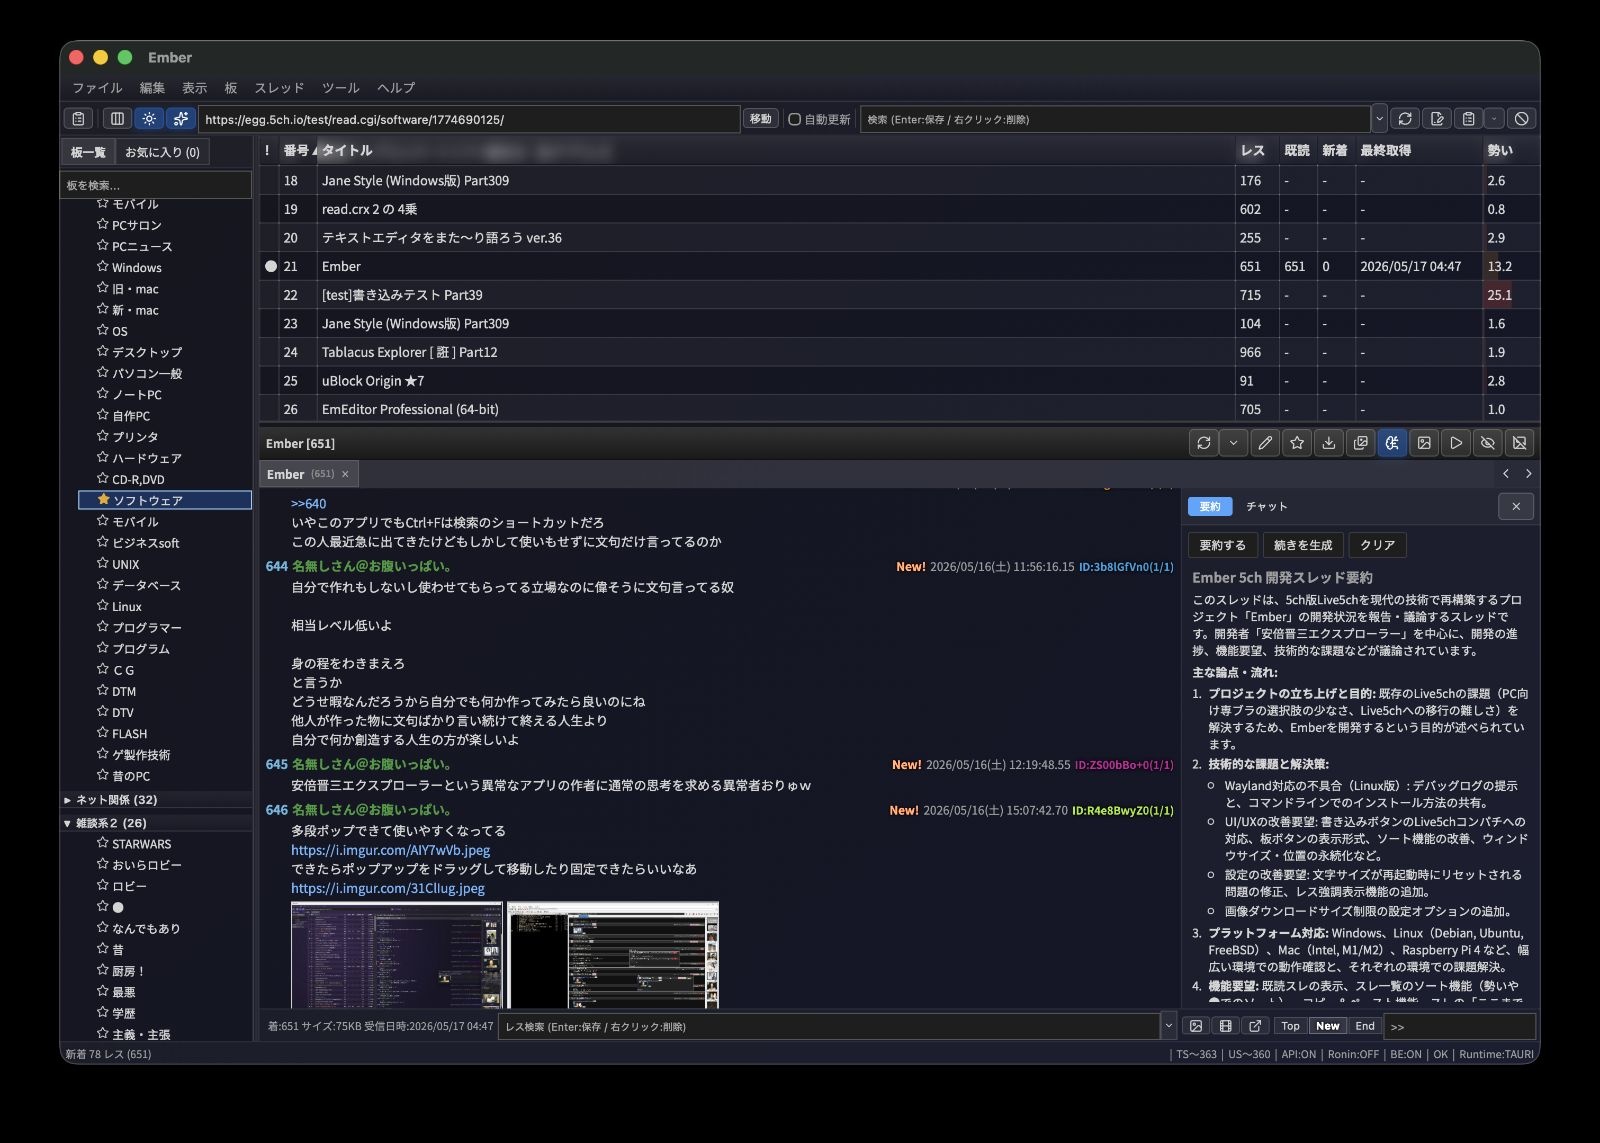The width and height of the screenshot is (1600, 1143).
Task: Jump to Top of the thread
Action: 1291,1026
